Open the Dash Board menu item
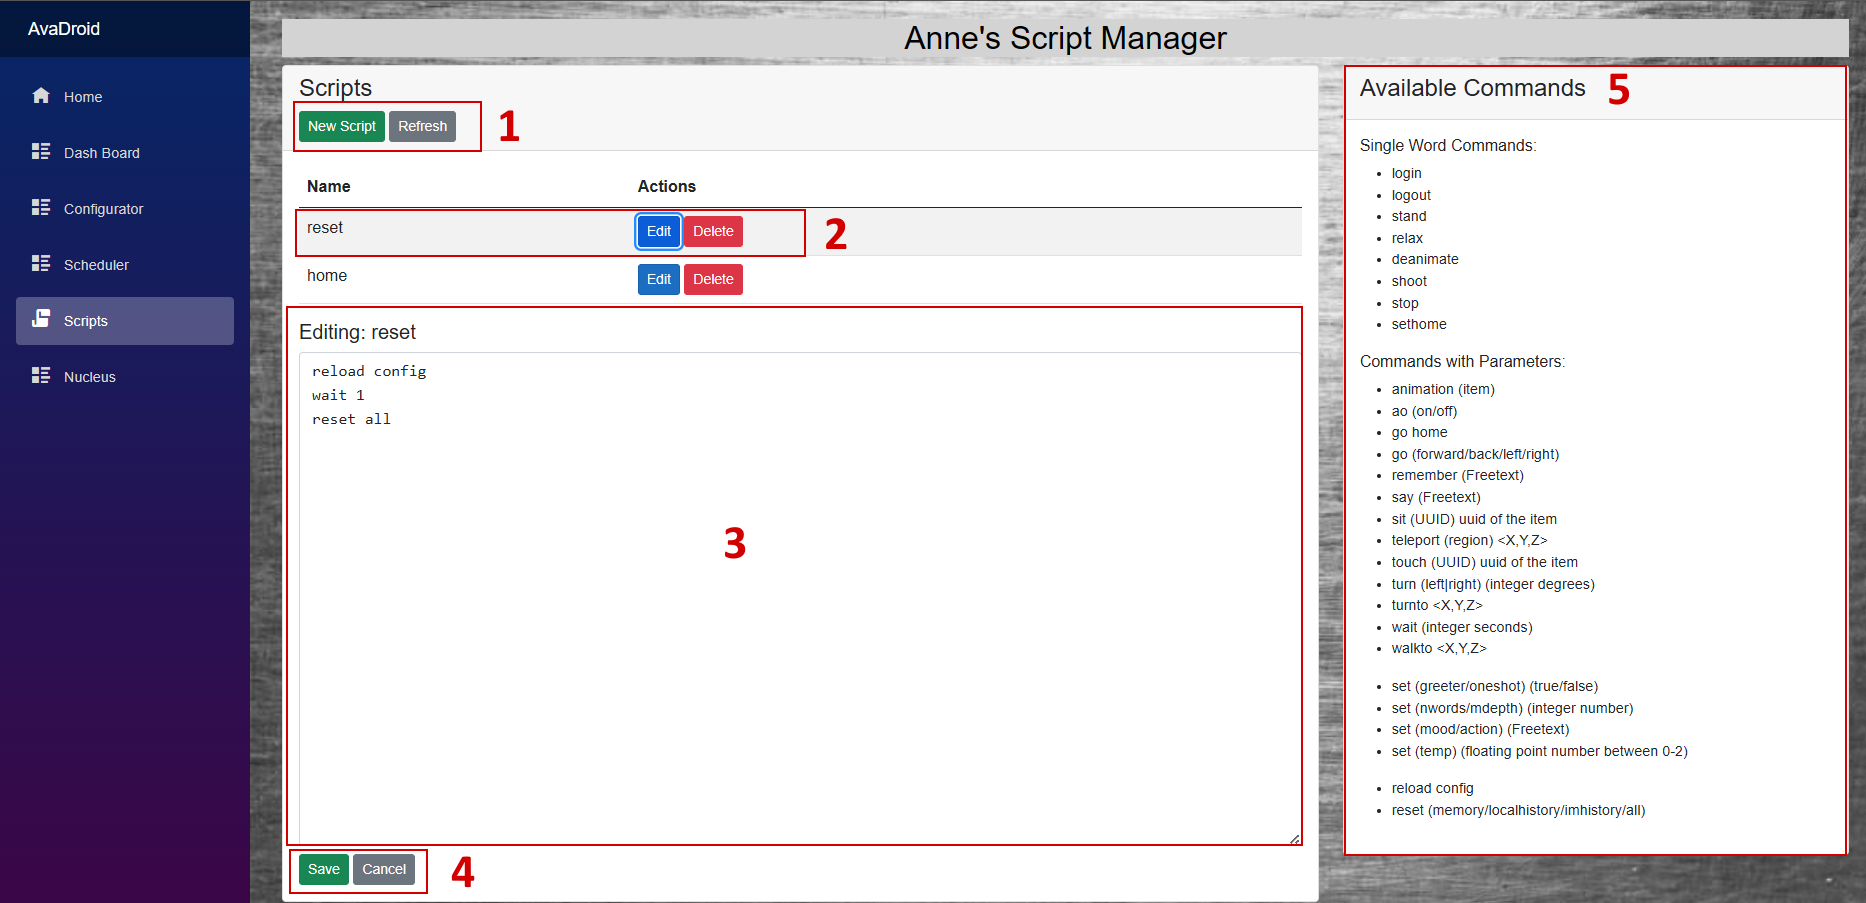 (101, 153)
